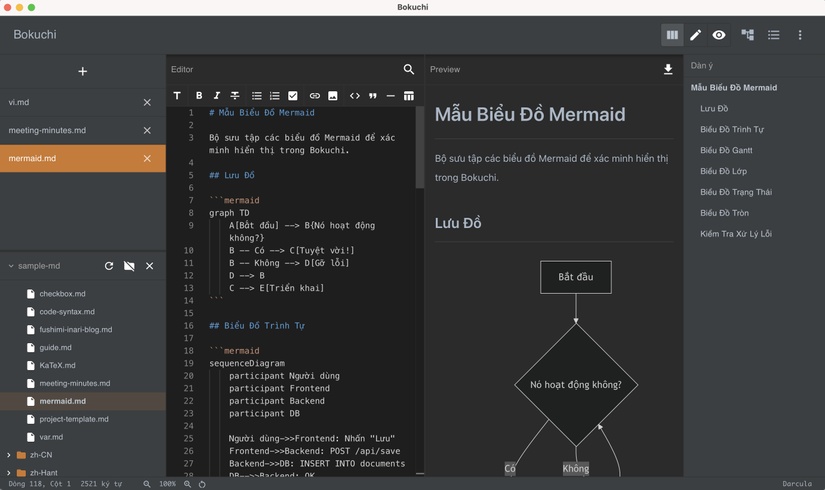The height and width of the screenshot is (490, 825).
Task: Jump to Biểu Đồ Tròn in outline
Action: [x=725, y=213]
